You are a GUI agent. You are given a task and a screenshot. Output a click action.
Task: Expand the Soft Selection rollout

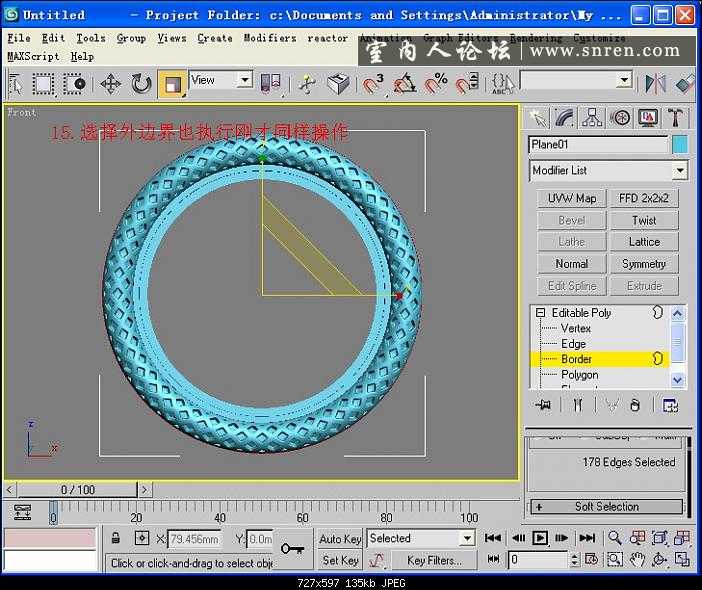(607, 507)
